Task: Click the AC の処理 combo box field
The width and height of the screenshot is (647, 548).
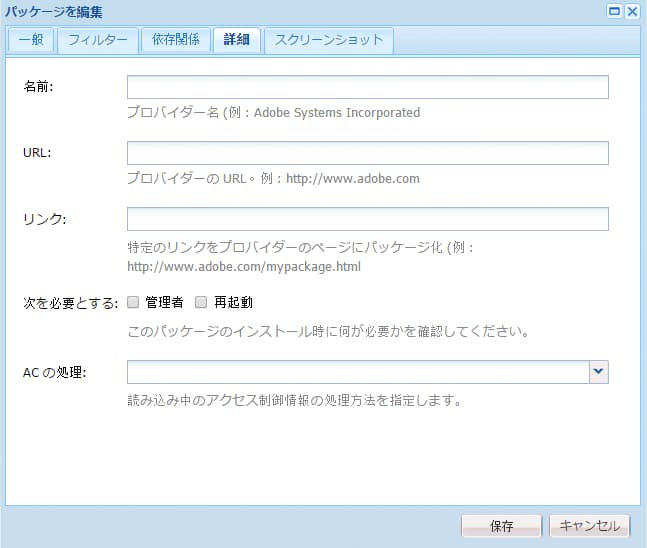Action: tap(358, 372)
